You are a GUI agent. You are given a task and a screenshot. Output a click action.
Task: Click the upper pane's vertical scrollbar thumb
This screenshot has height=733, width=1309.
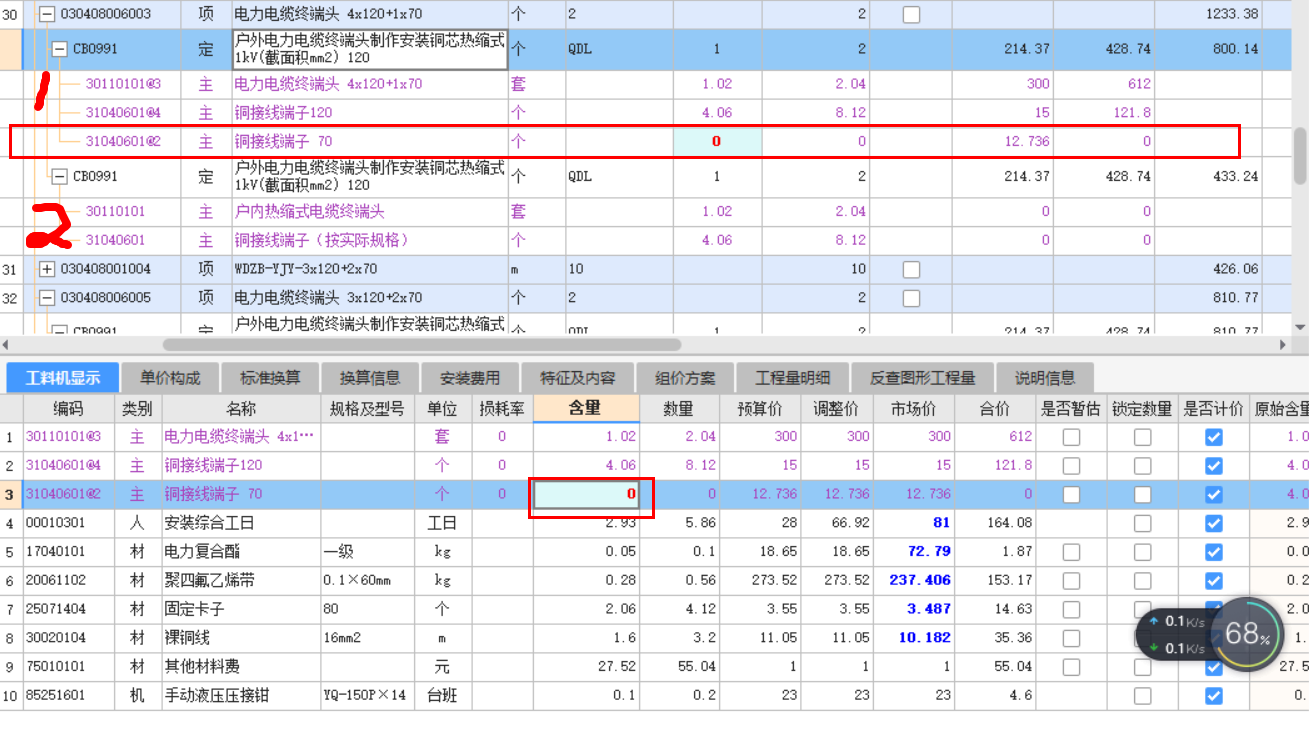coord(1300,155)
